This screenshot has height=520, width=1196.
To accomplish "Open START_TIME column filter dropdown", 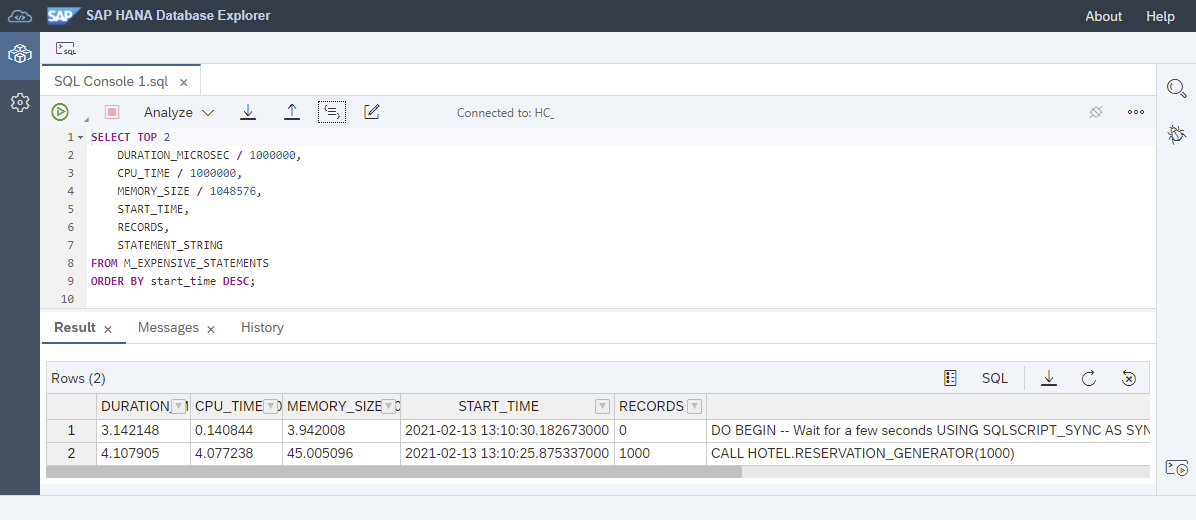I will click(x=603, y=406).
